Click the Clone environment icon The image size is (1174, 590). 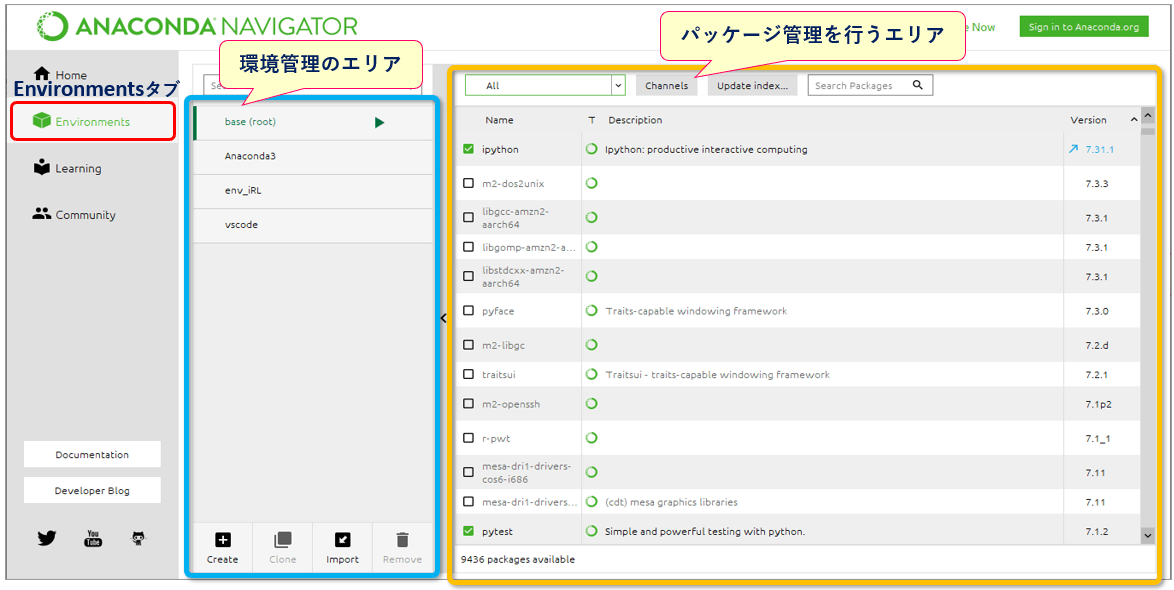[x=282, y=540]
